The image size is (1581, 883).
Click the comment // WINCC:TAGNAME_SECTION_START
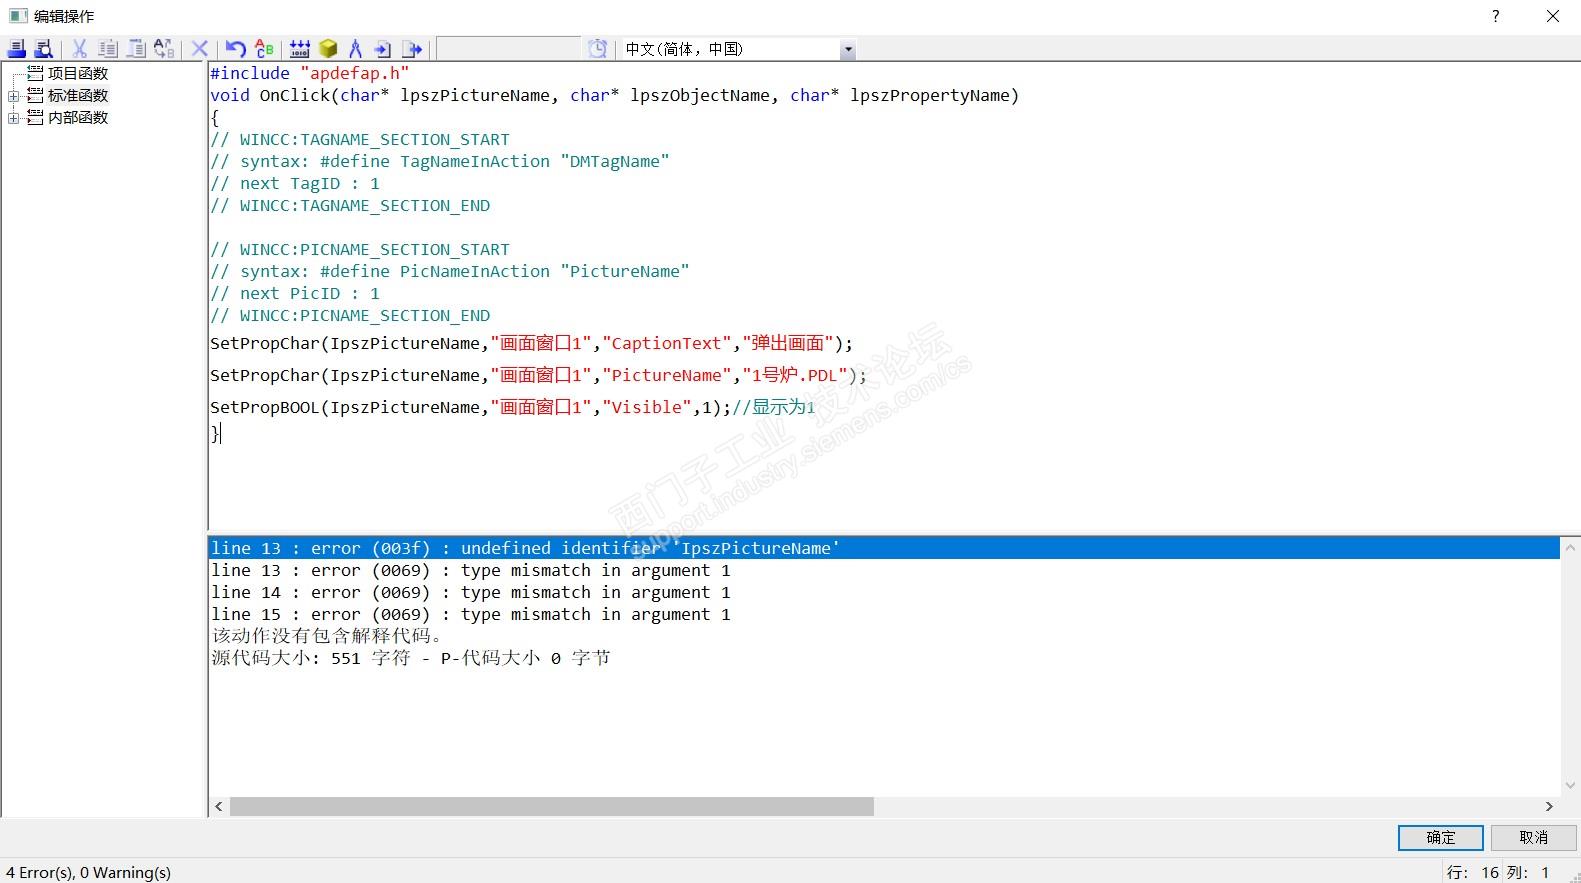(360, 139)
